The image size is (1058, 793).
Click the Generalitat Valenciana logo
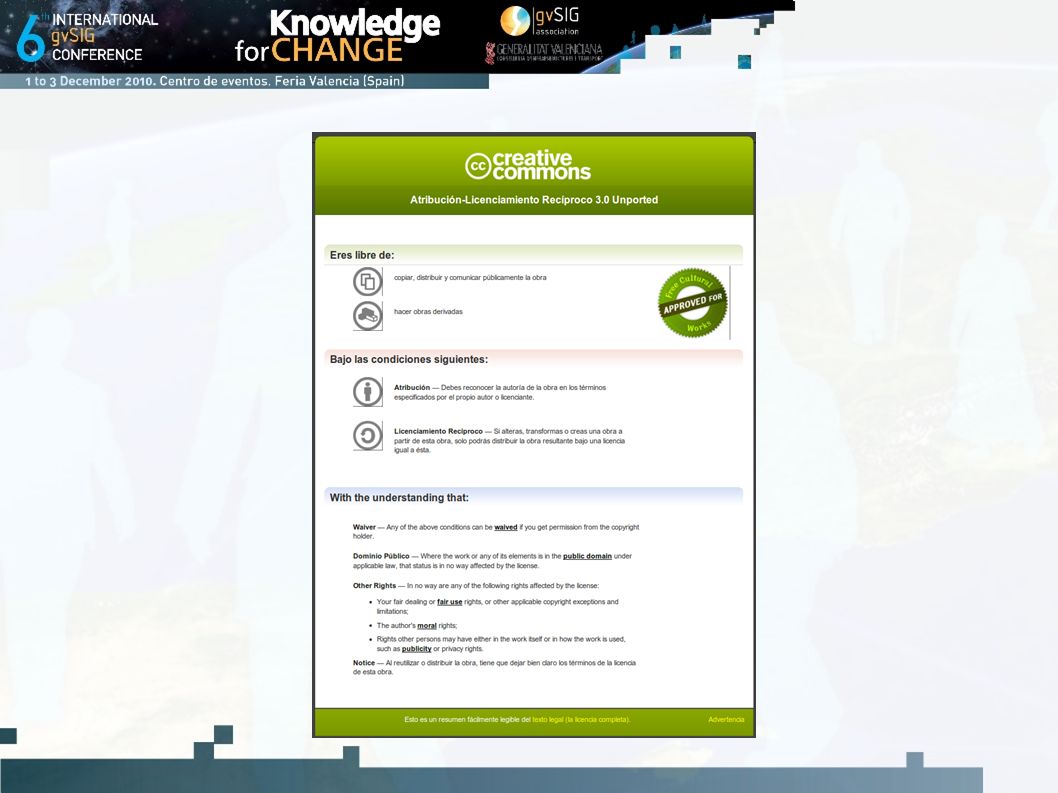[544, 53]
